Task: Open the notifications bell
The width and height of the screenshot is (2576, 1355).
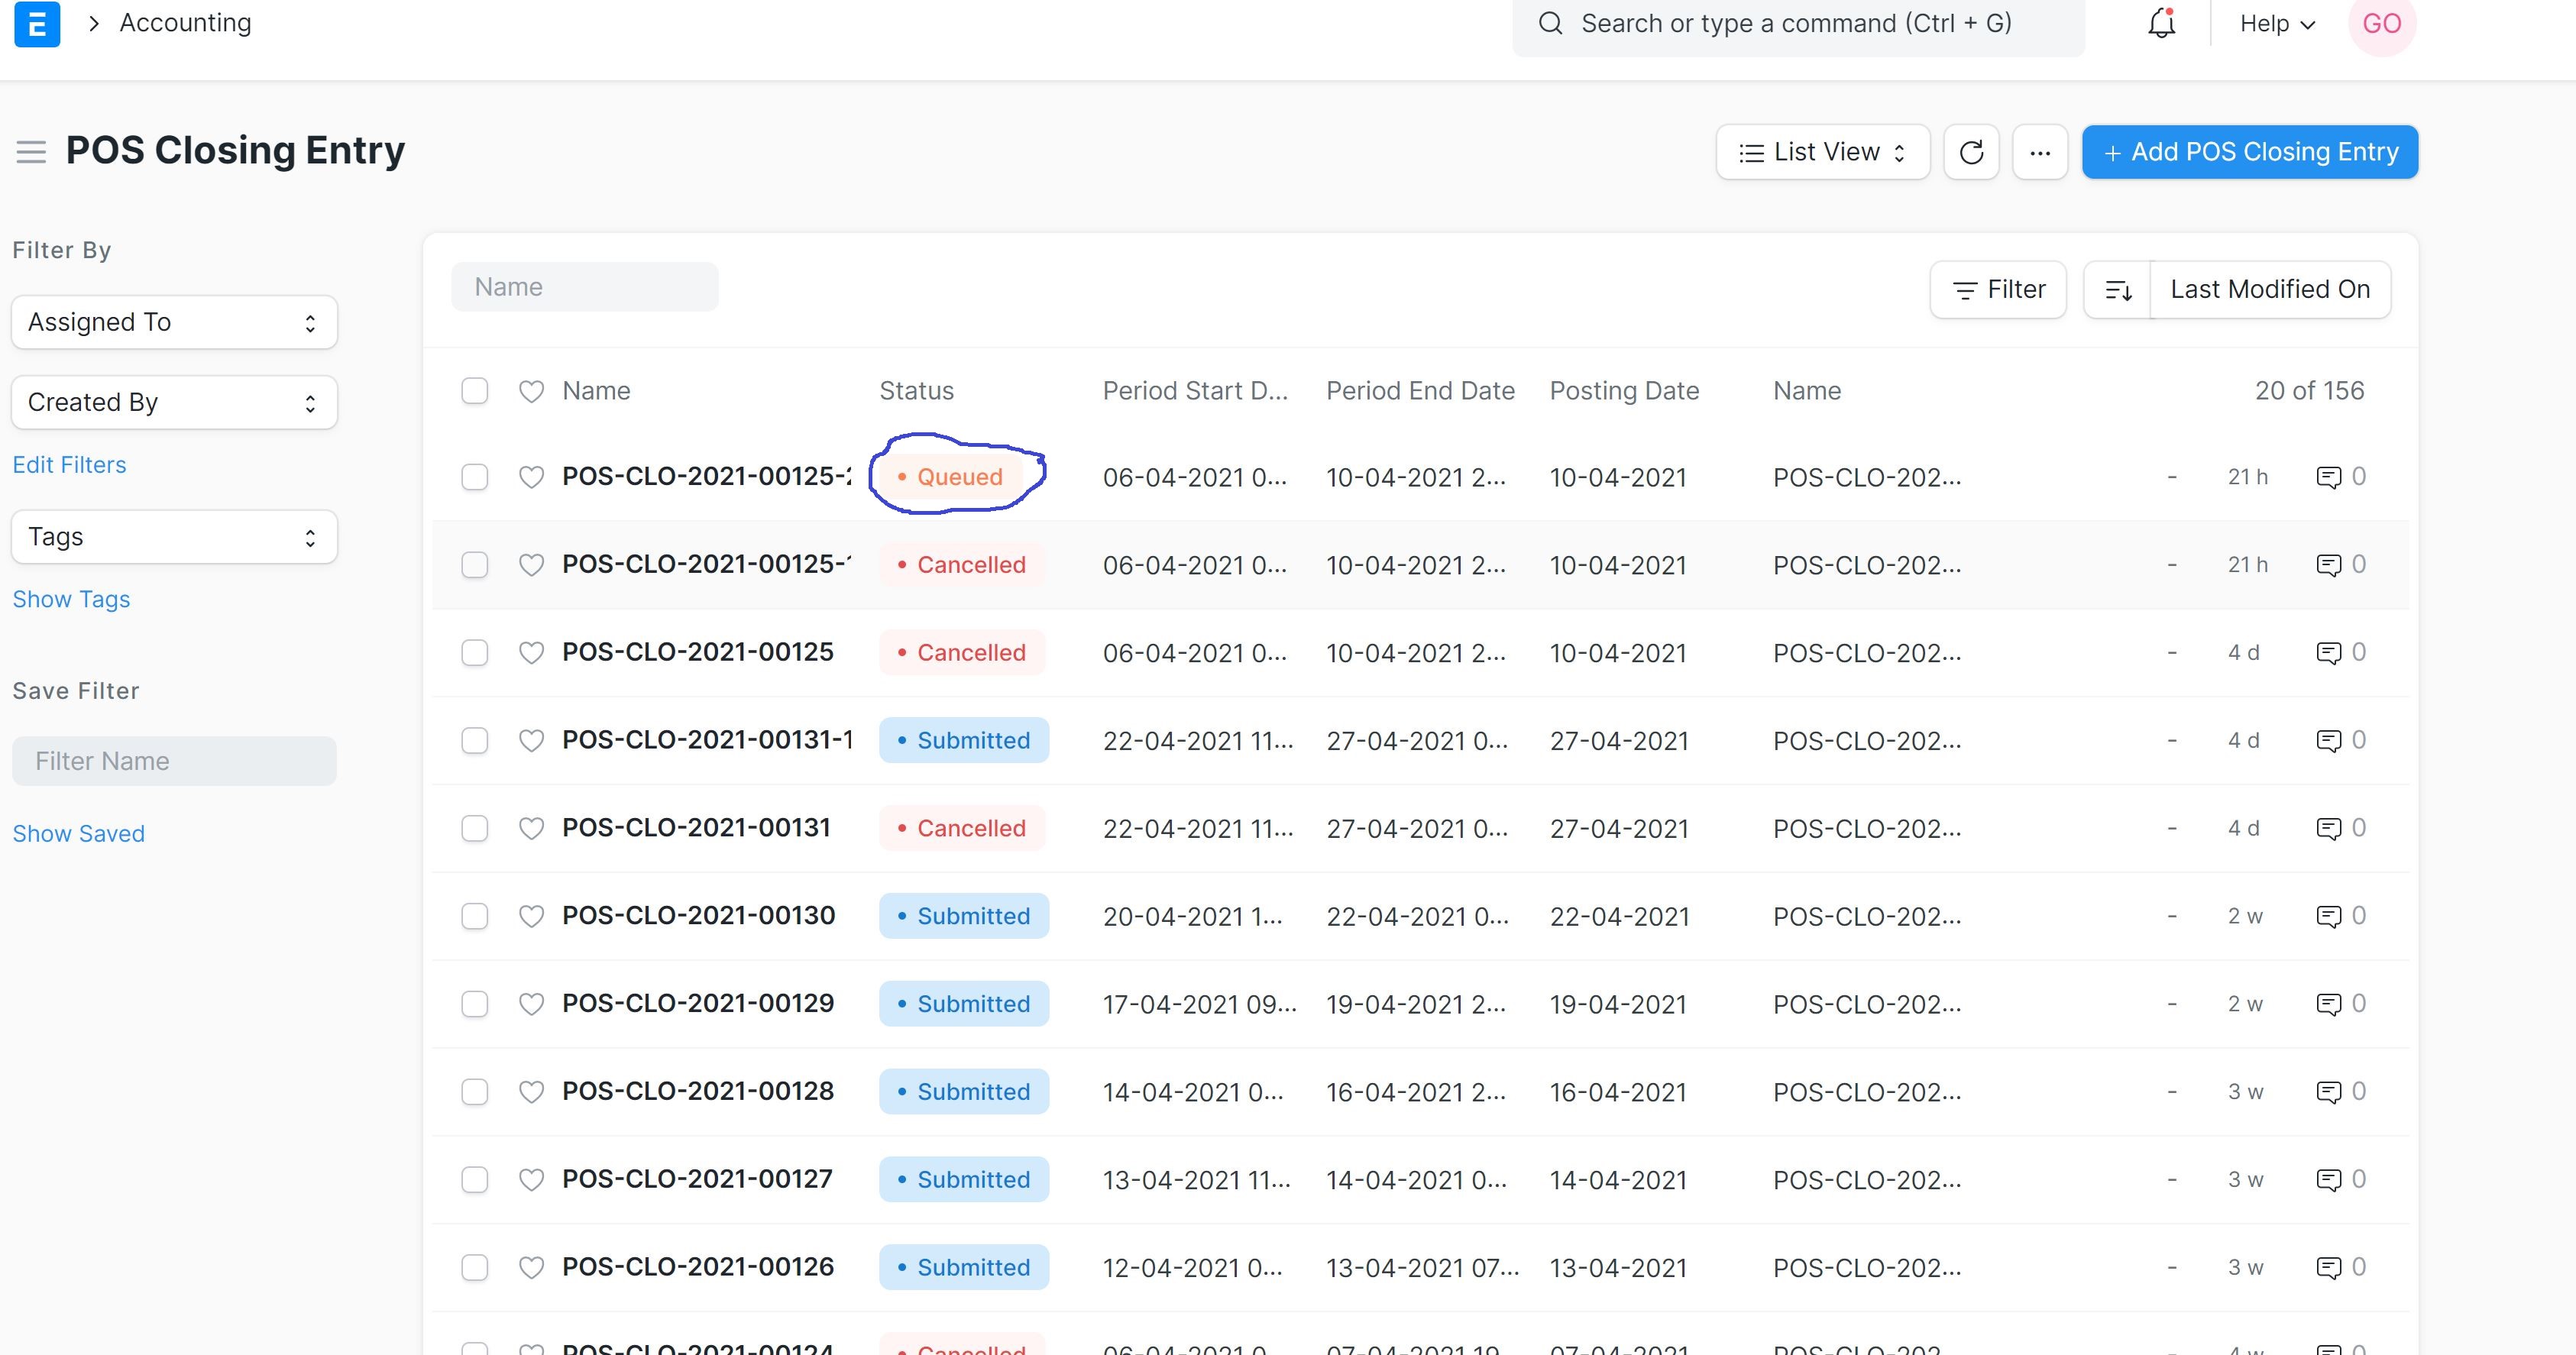Action: 2160,23
